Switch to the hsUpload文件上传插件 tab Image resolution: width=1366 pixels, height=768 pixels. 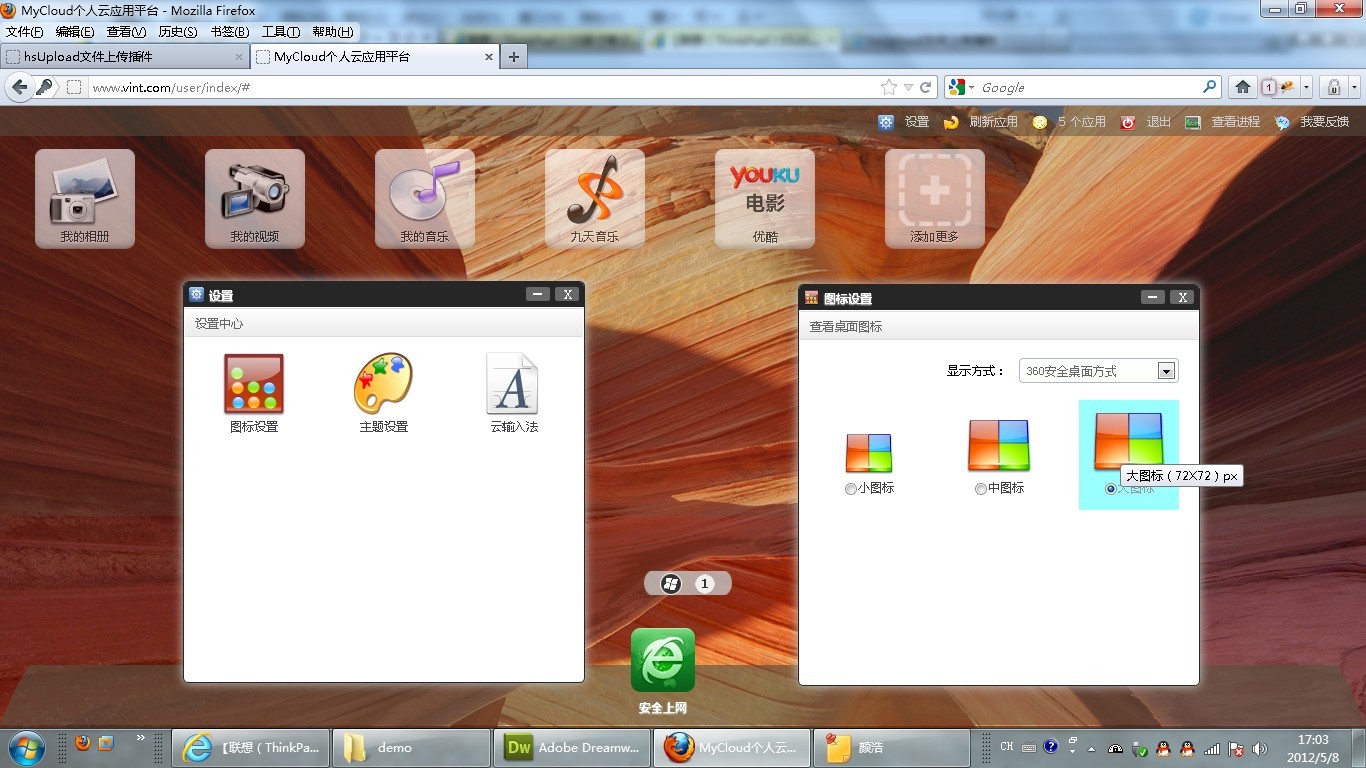(125, 57)
